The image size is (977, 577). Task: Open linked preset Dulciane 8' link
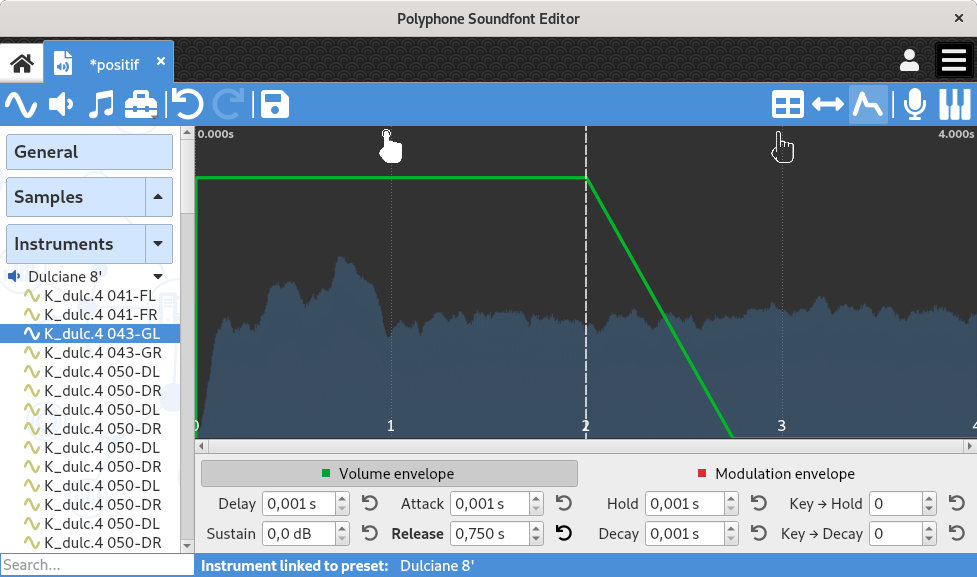point(437,566)
